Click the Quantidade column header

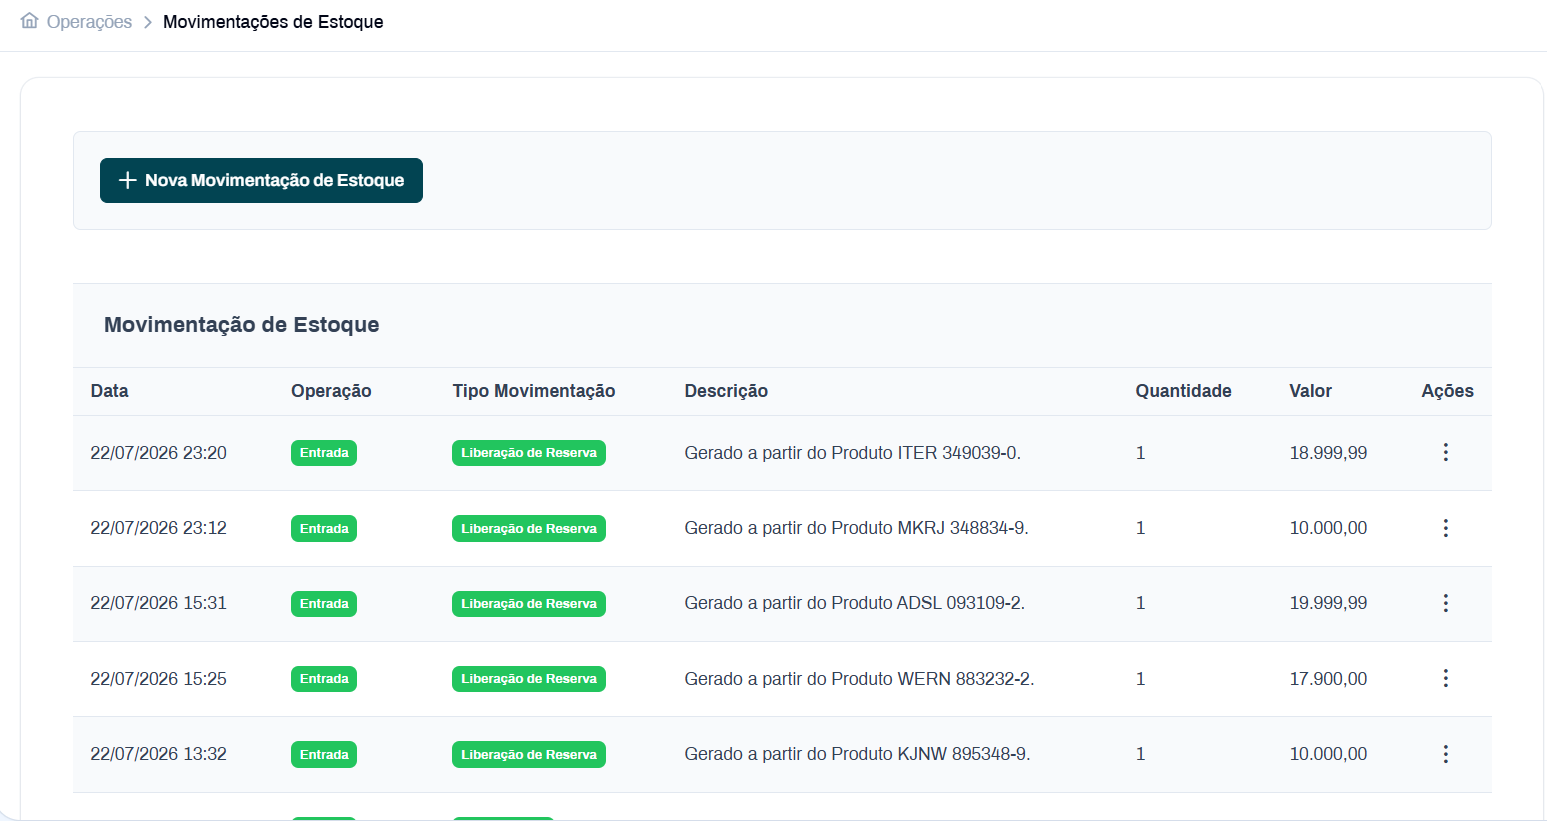pyautogui.click(x=1183, y=391)
